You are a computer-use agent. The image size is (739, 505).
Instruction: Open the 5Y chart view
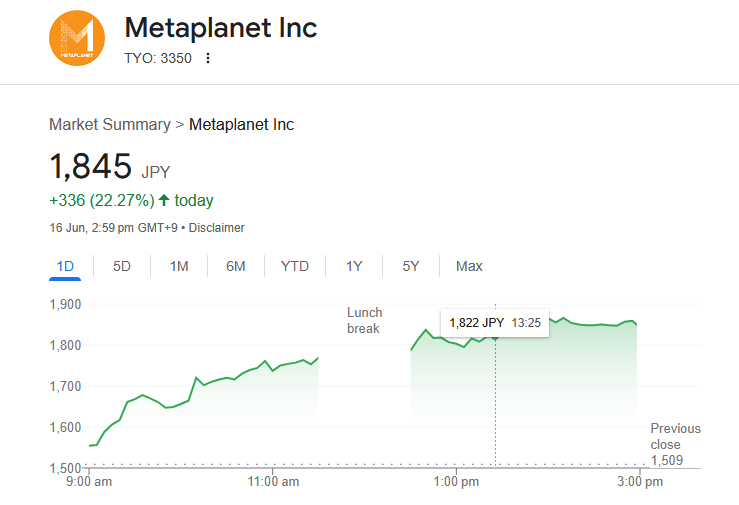[x=411, y=266]
